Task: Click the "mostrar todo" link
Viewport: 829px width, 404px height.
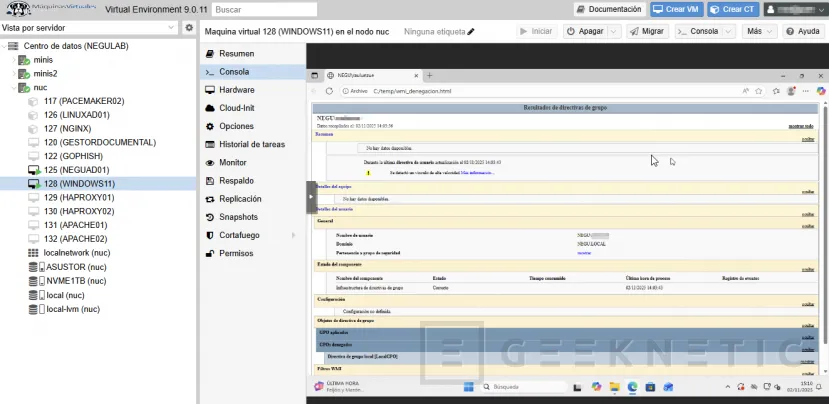Action: pyautogui.click(x=801, y=126)
